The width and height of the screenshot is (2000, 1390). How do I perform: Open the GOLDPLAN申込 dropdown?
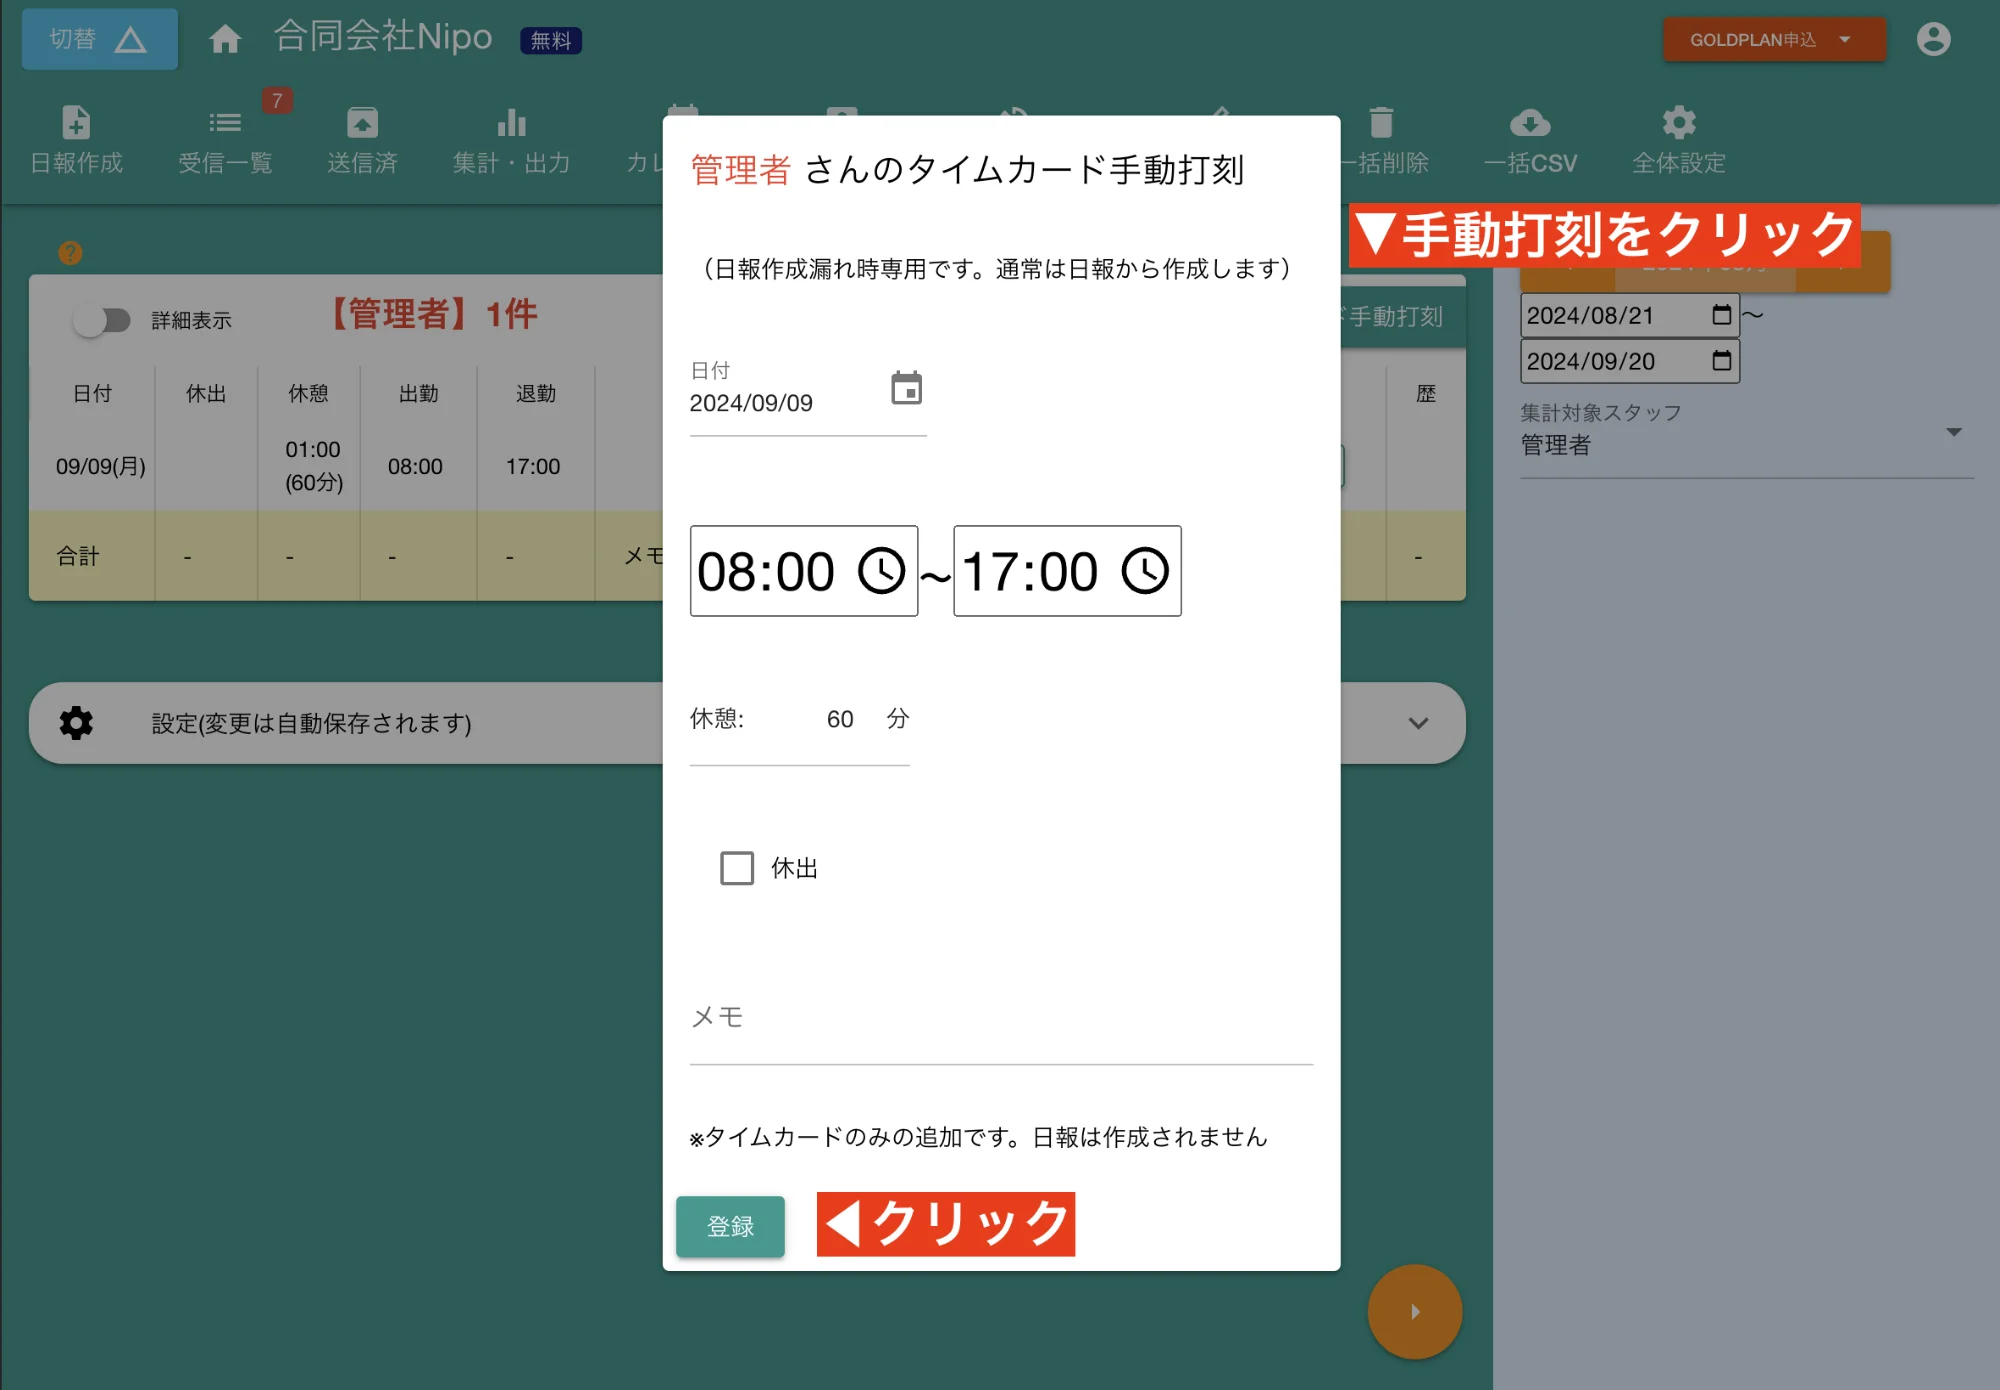click(1773, 39)
